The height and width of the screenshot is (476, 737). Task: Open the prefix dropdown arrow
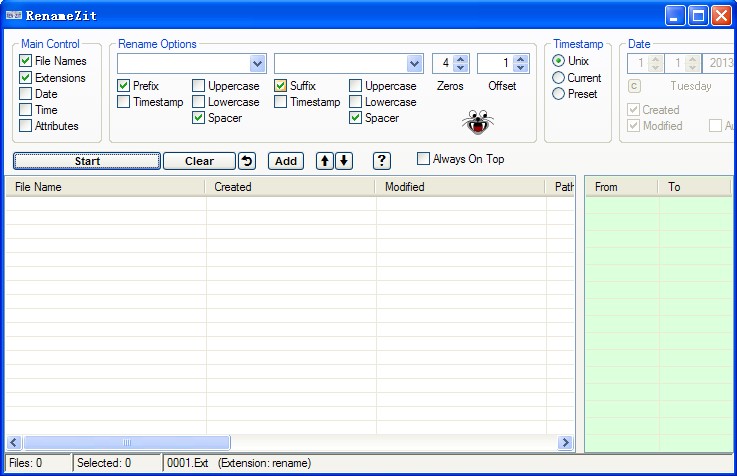pos(257,63)
